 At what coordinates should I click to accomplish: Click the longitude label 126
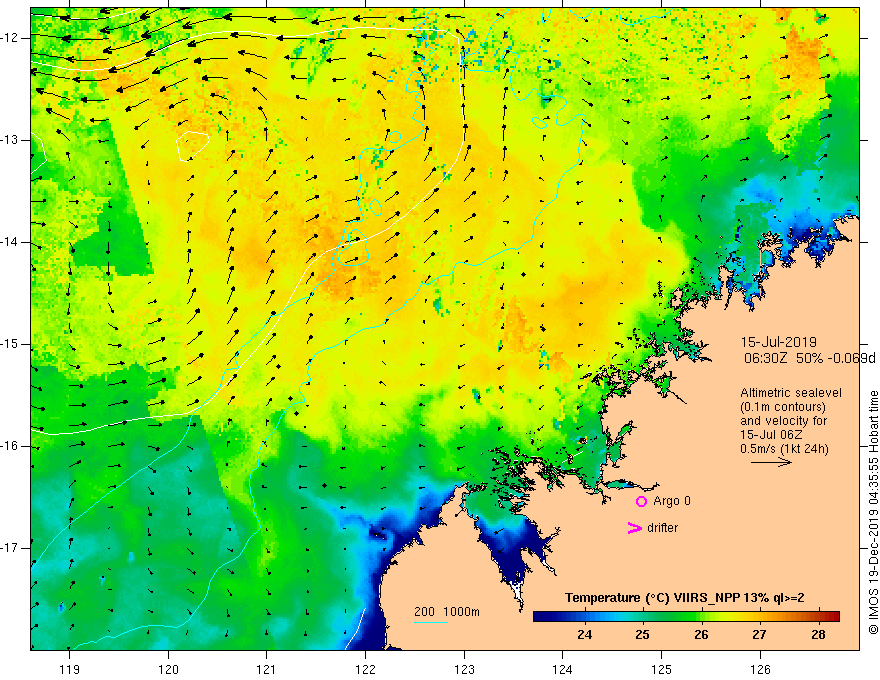760,669
